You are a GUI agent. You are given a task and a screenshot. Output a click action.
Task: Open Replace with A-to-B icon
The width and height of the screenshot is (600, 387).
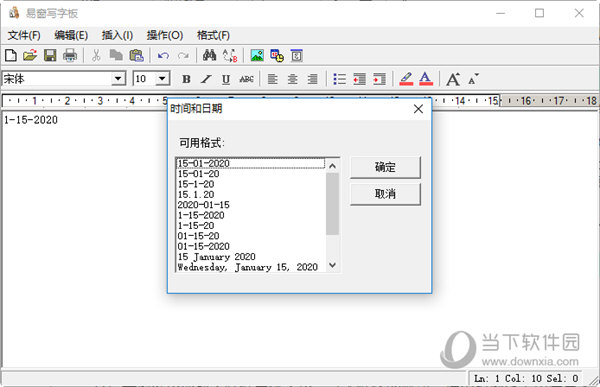click(x=230, y=56)
